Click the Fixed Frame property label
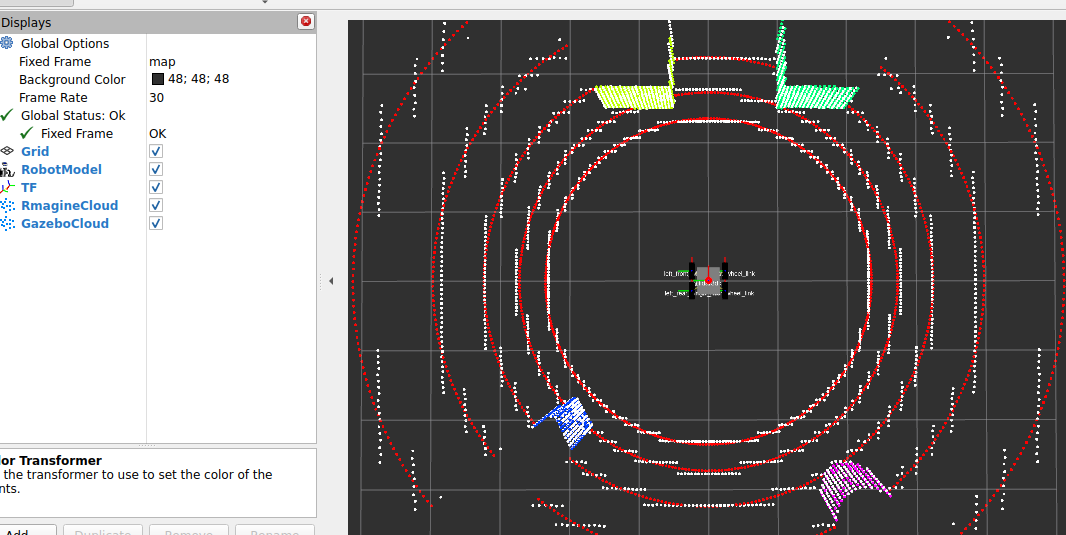 [55, 61]
